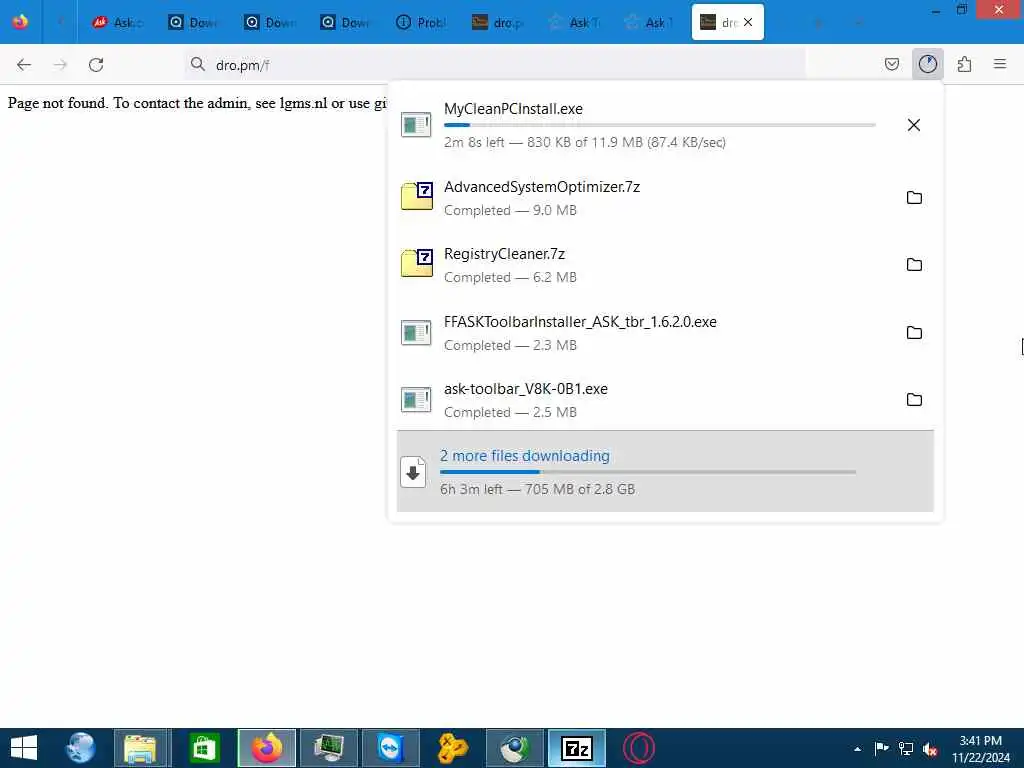Reload the current page

click(96, 65)
